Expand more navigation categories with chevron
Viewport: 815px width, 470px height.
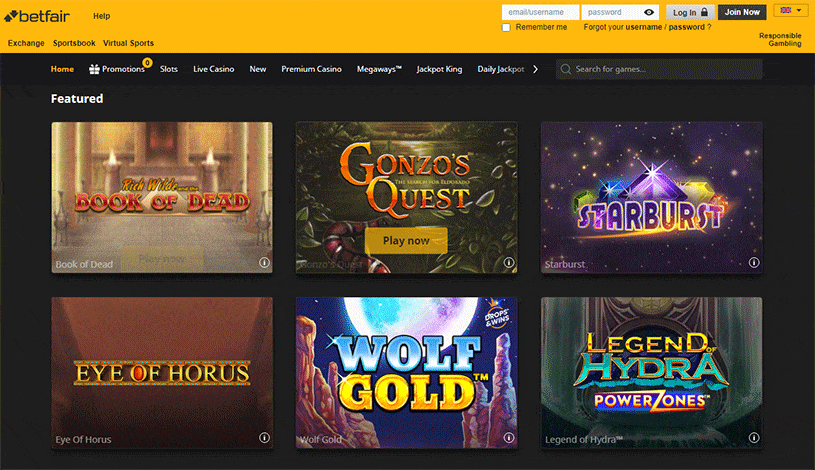coord(535,69)
